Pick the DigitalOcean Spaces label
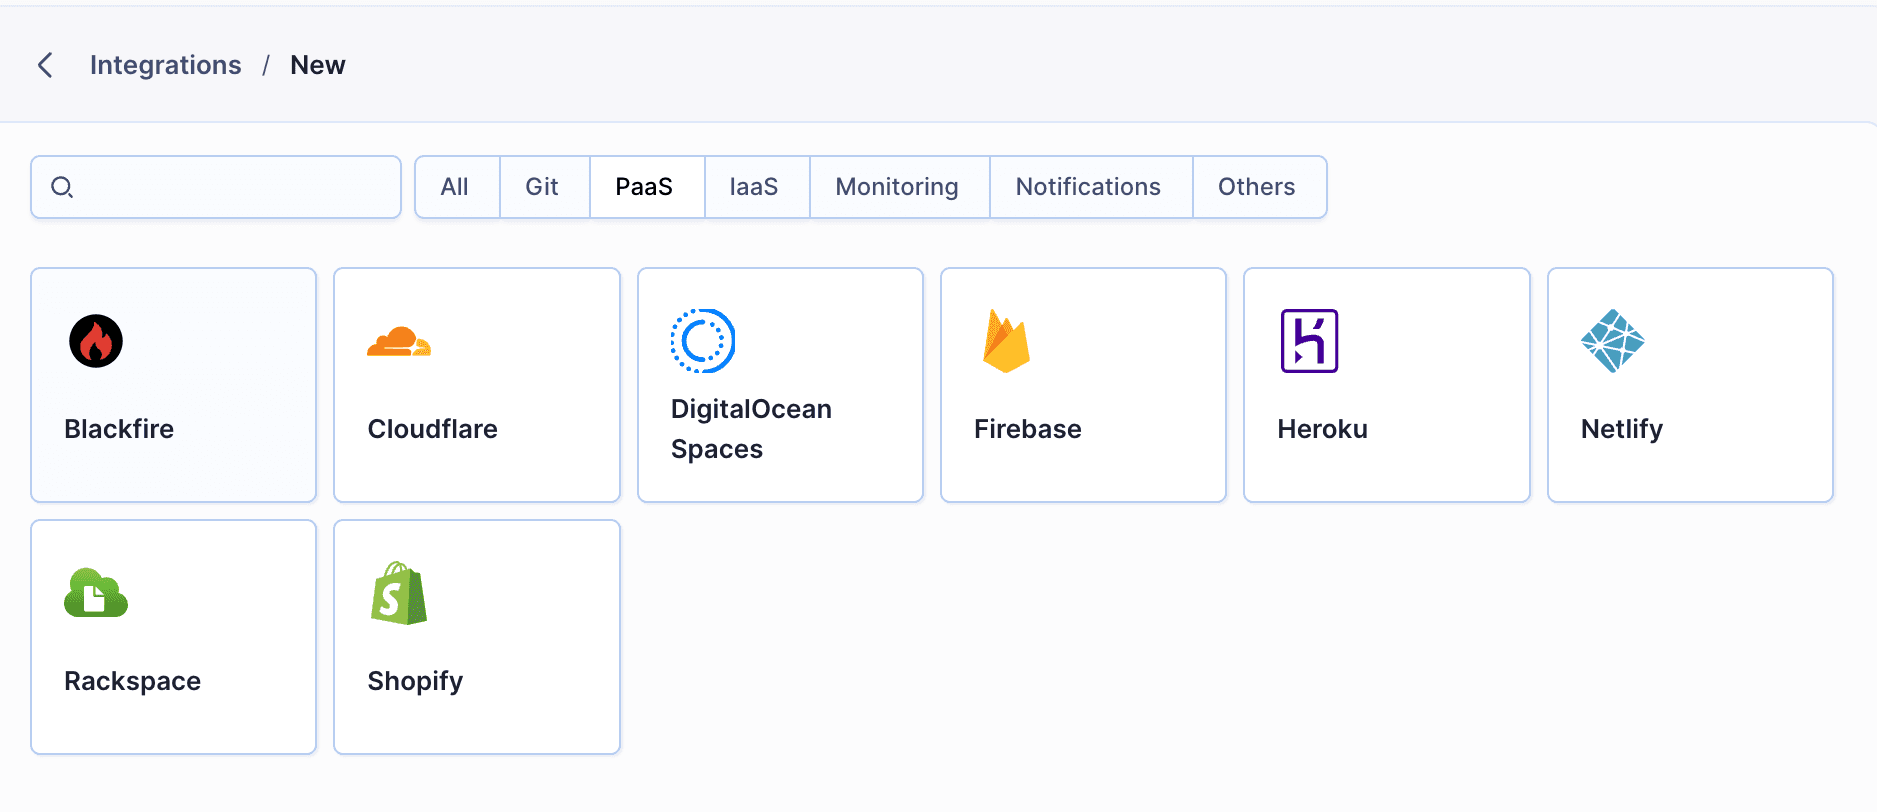This screenshot has width=1877, height=812. (751, 429)
